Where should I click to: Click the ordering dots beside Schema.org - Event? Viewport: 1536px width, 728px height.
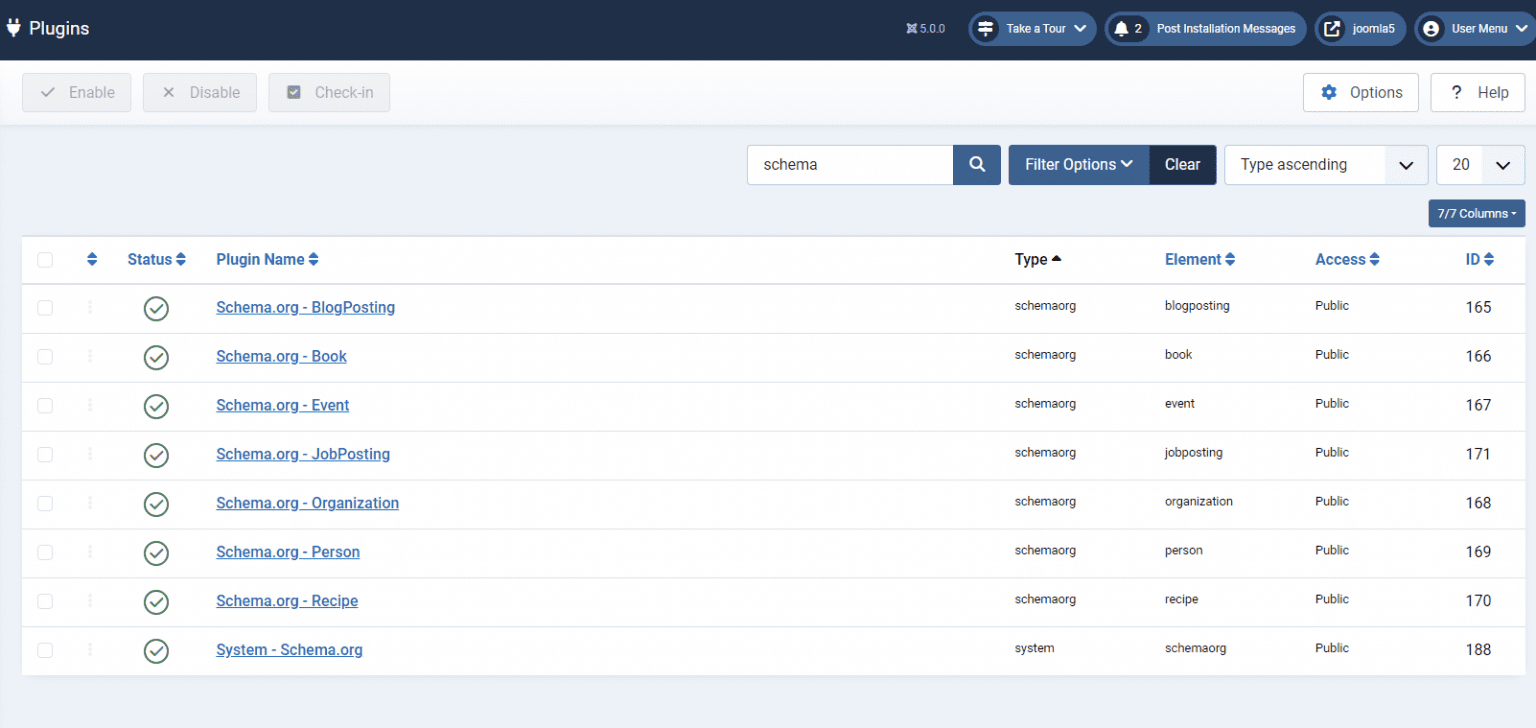(x=90, y=406)
